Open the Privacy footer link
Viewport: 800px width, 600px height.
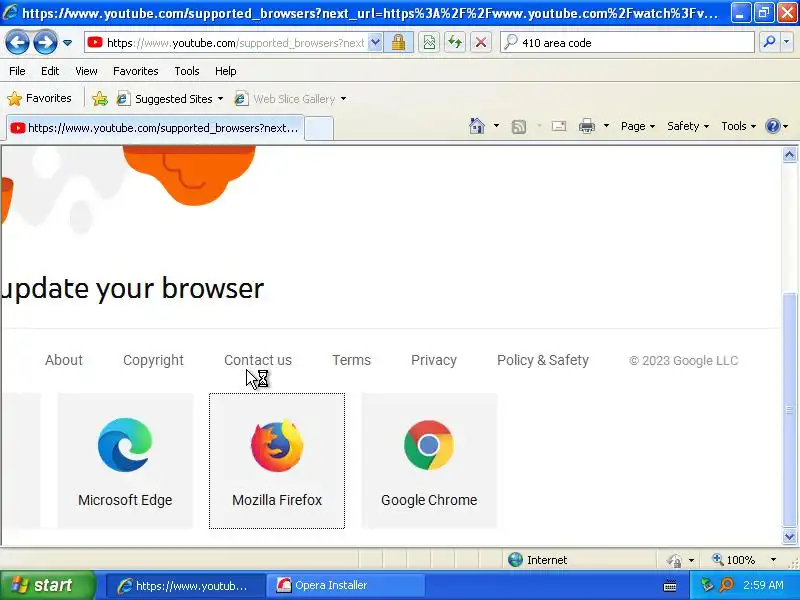[x=434, y=360]
